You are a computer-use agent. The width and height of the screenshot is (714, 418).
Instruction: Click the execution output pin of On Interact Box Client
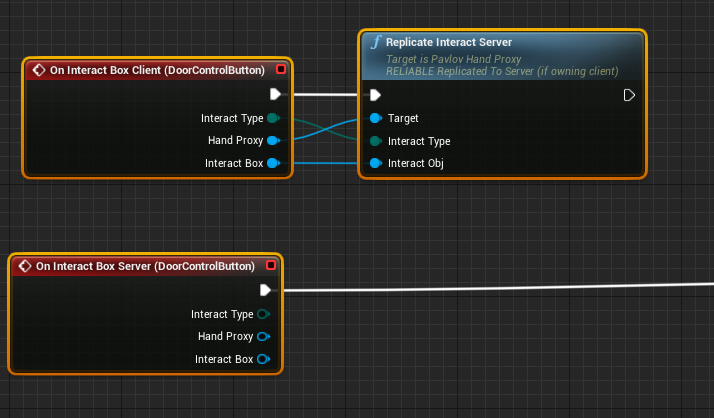(275, 94)
